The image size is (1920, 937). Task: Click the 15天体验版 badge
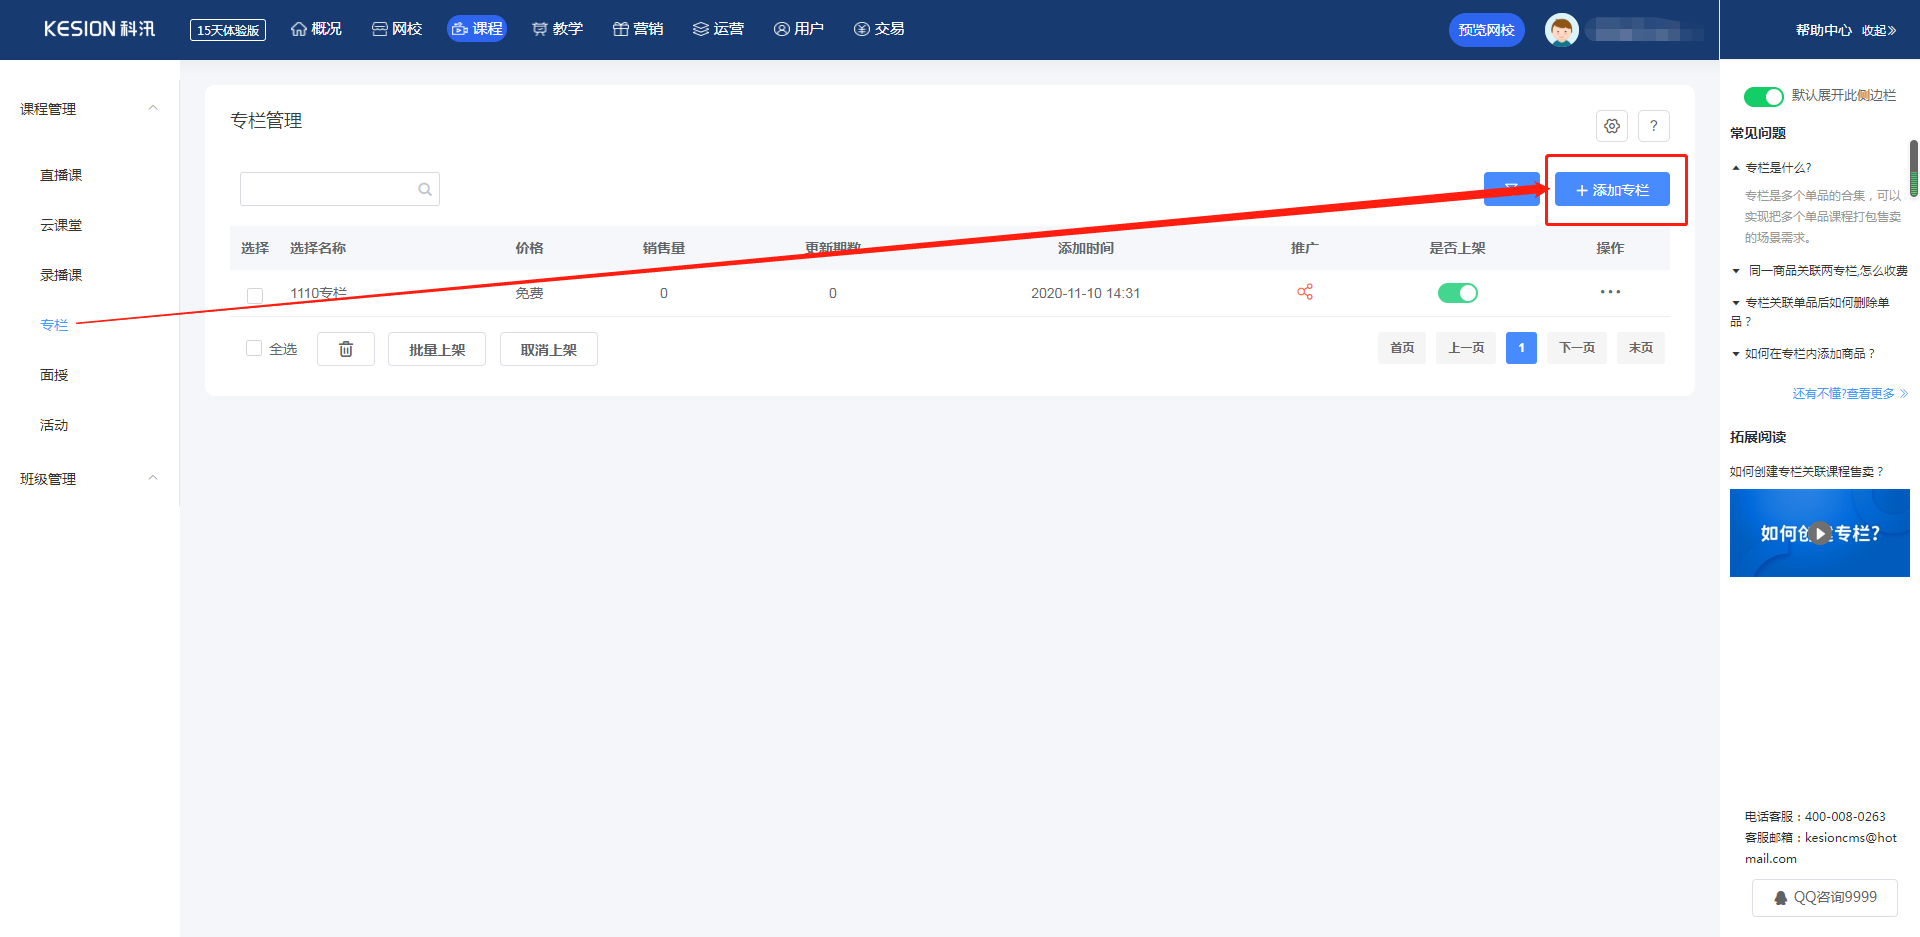point(228,30)
